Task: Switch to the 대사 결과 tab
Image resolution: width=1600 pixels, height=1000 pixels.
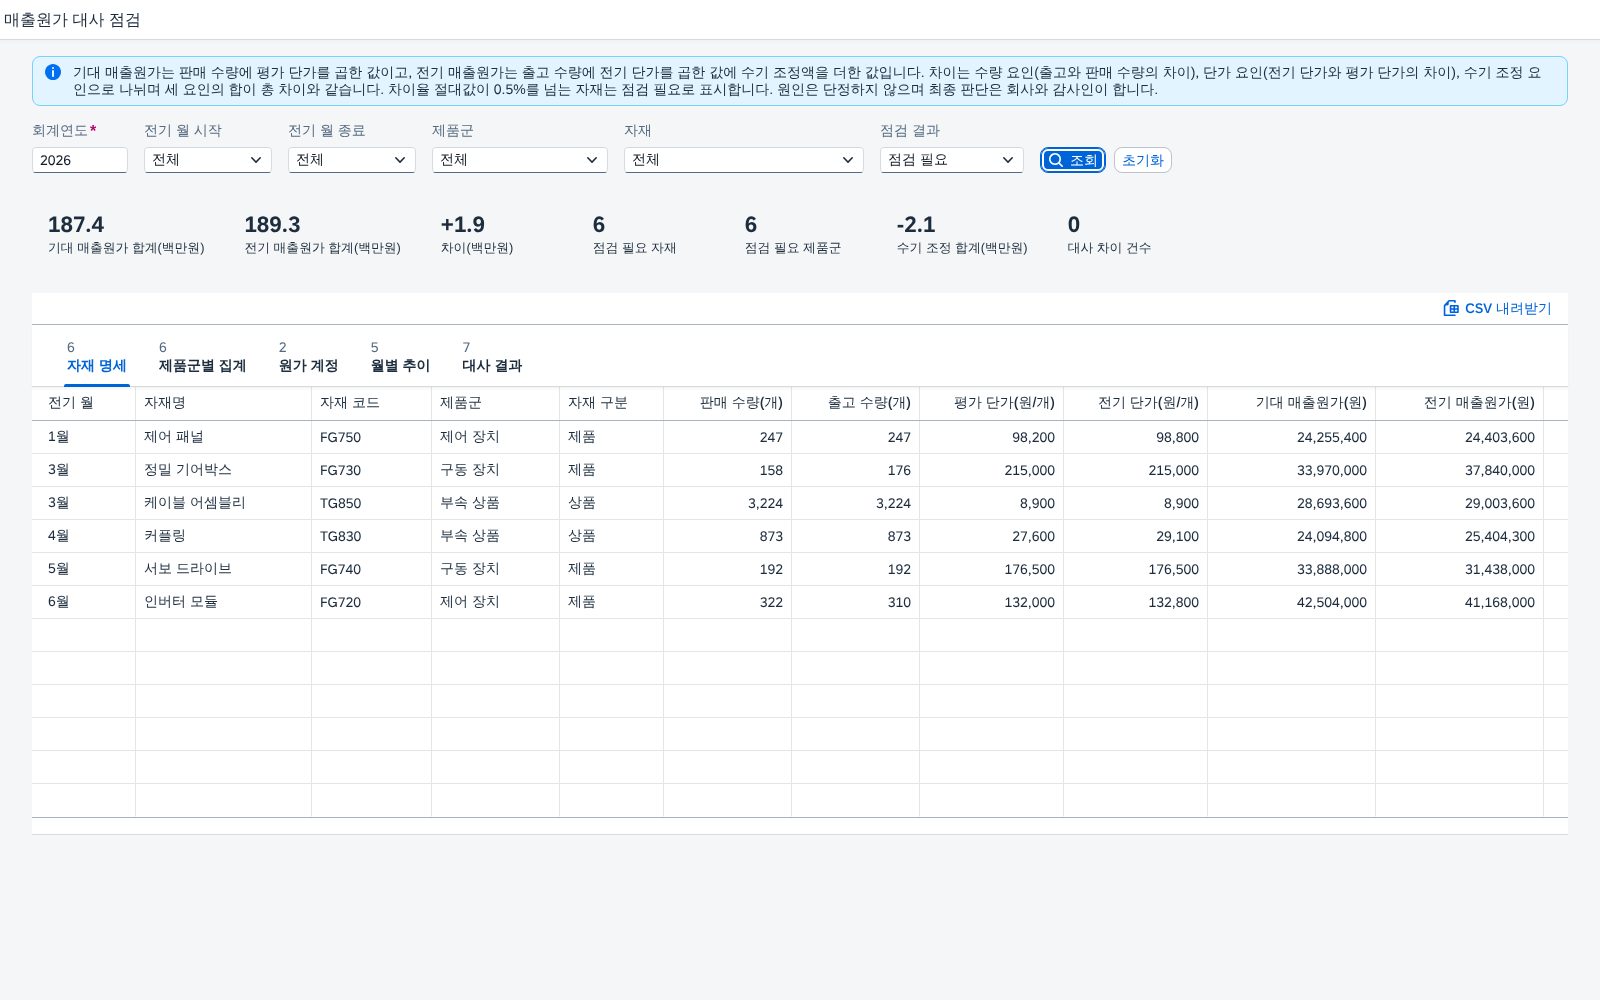Action: pos(492,358)
